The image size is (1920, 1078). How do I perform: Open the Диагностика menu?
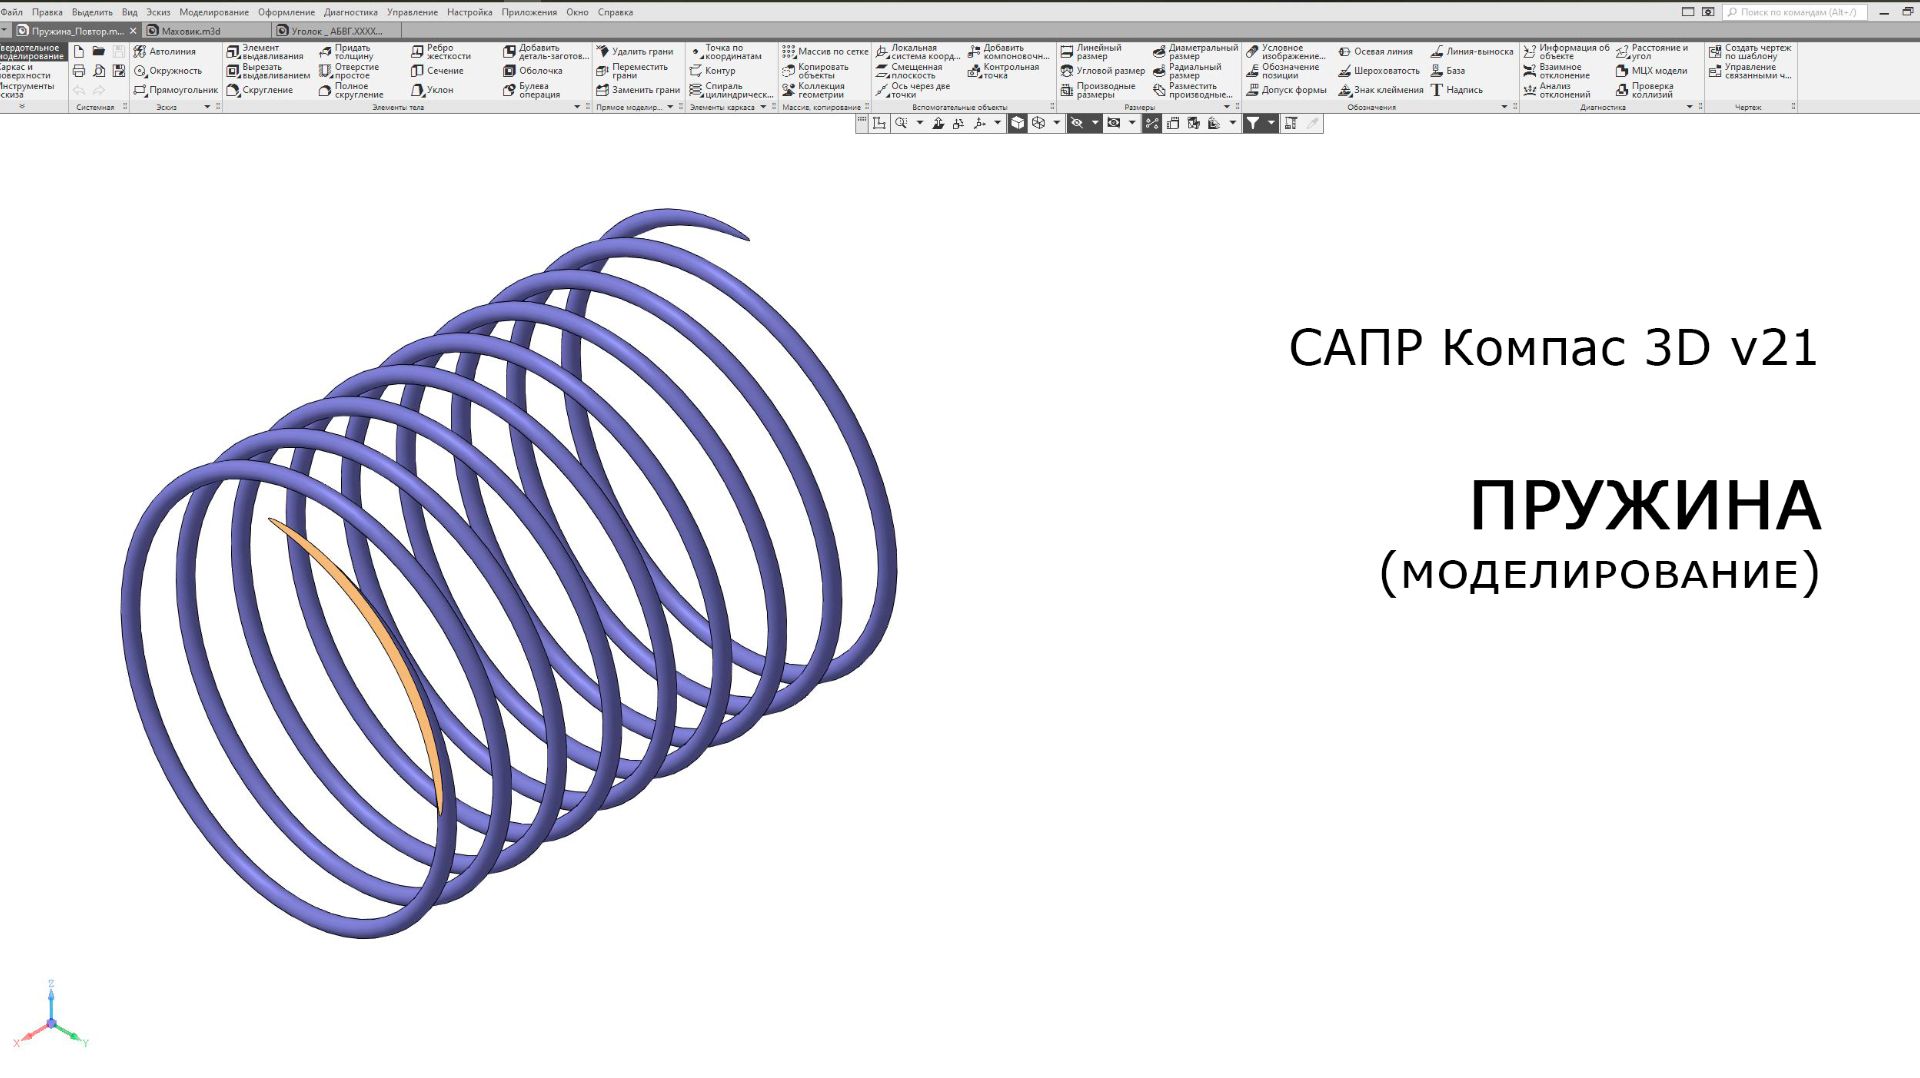351,12
